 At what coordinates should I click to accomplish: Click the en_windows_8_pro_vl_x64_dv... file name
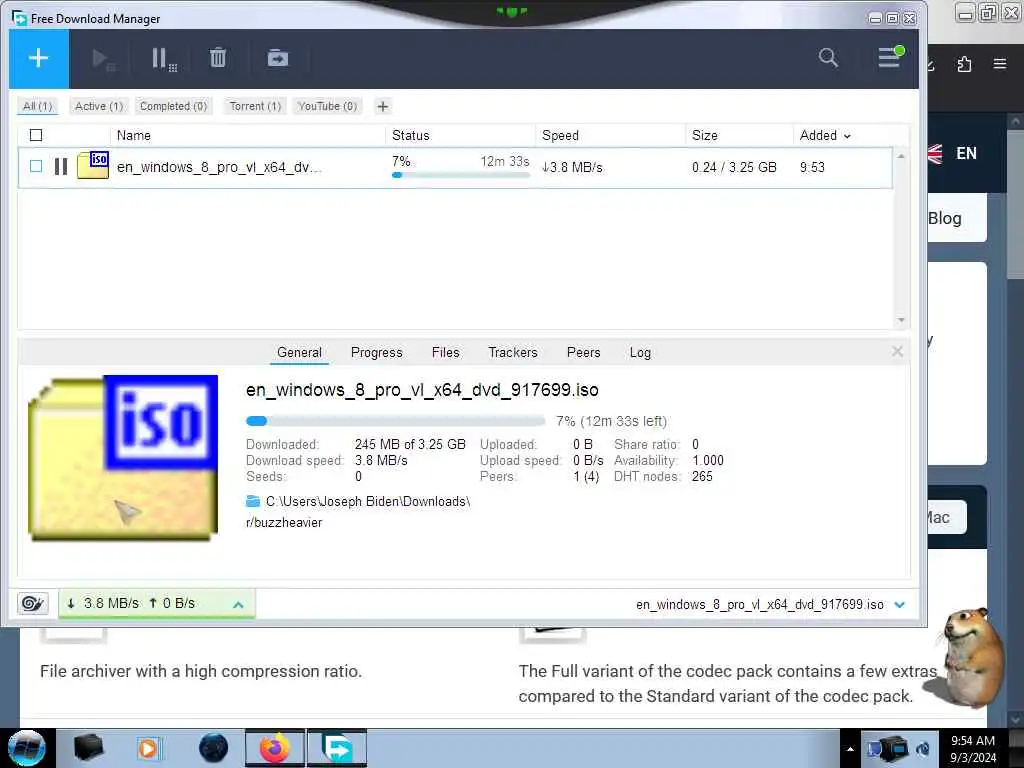219,167
